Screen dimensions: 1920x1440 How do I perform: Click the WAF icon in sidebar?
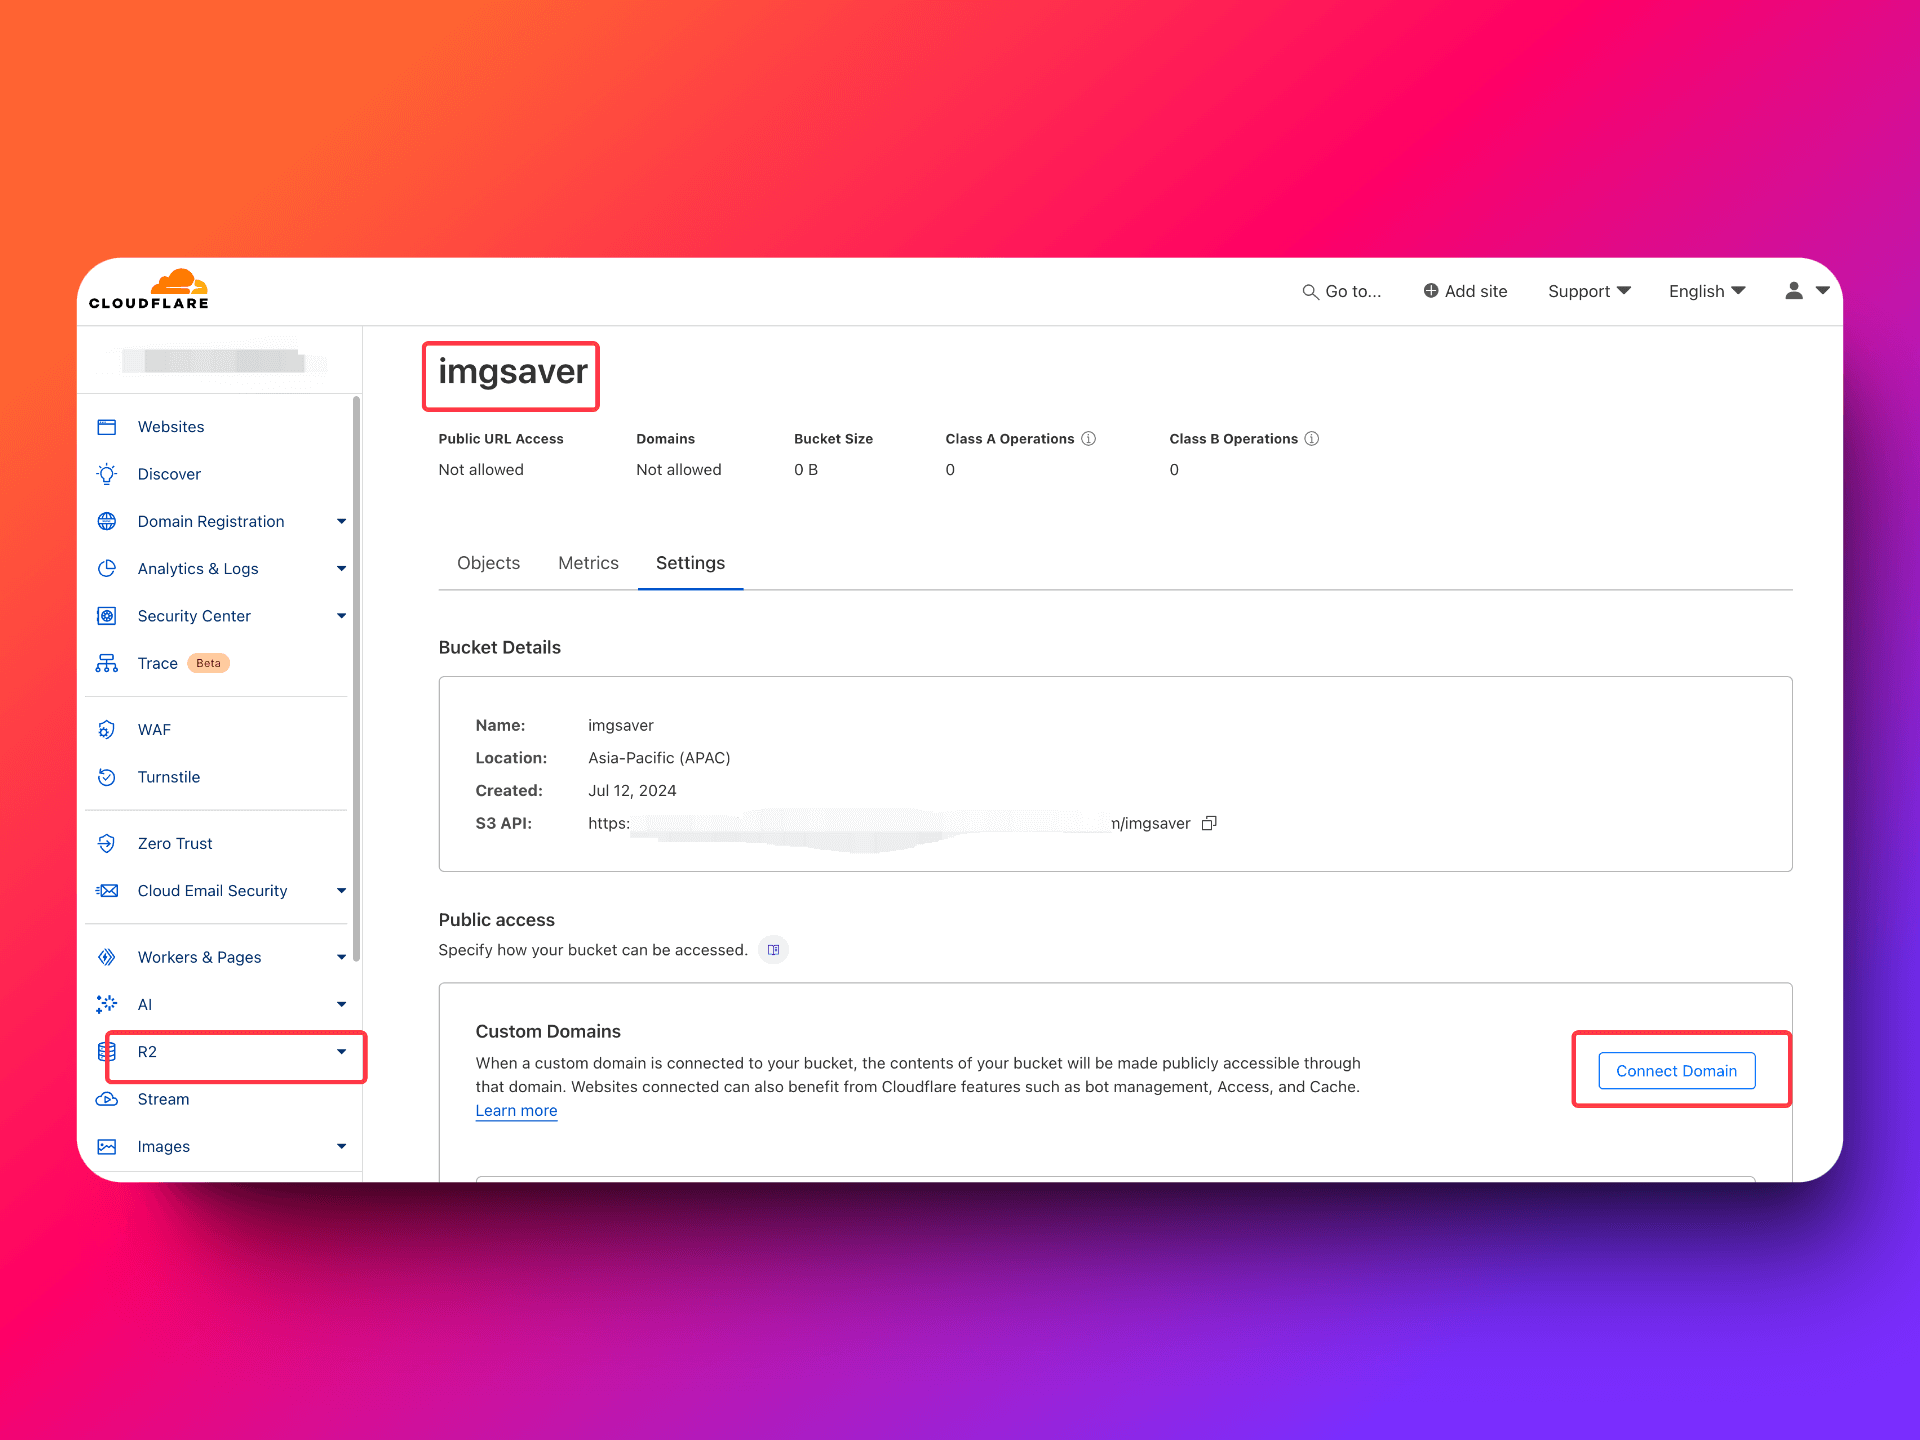(106, 729)
